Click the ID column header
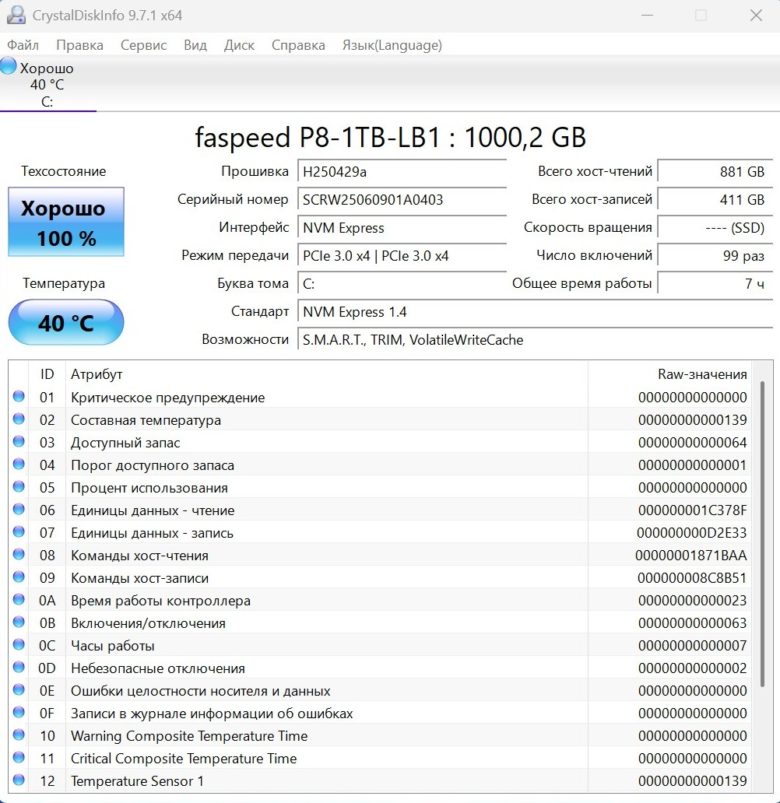The width and height of the screenshot is (780, 803). coord(47,374)
